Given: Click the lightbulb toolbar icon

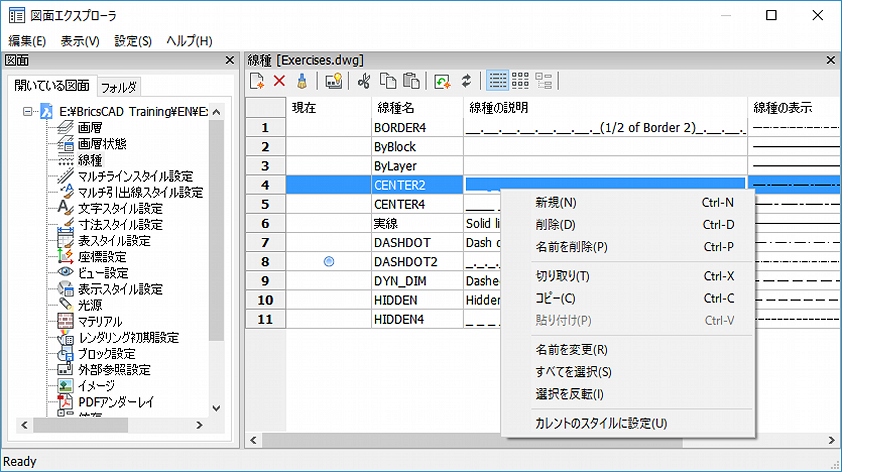Looking at the screenshot, I should [334, 81].
